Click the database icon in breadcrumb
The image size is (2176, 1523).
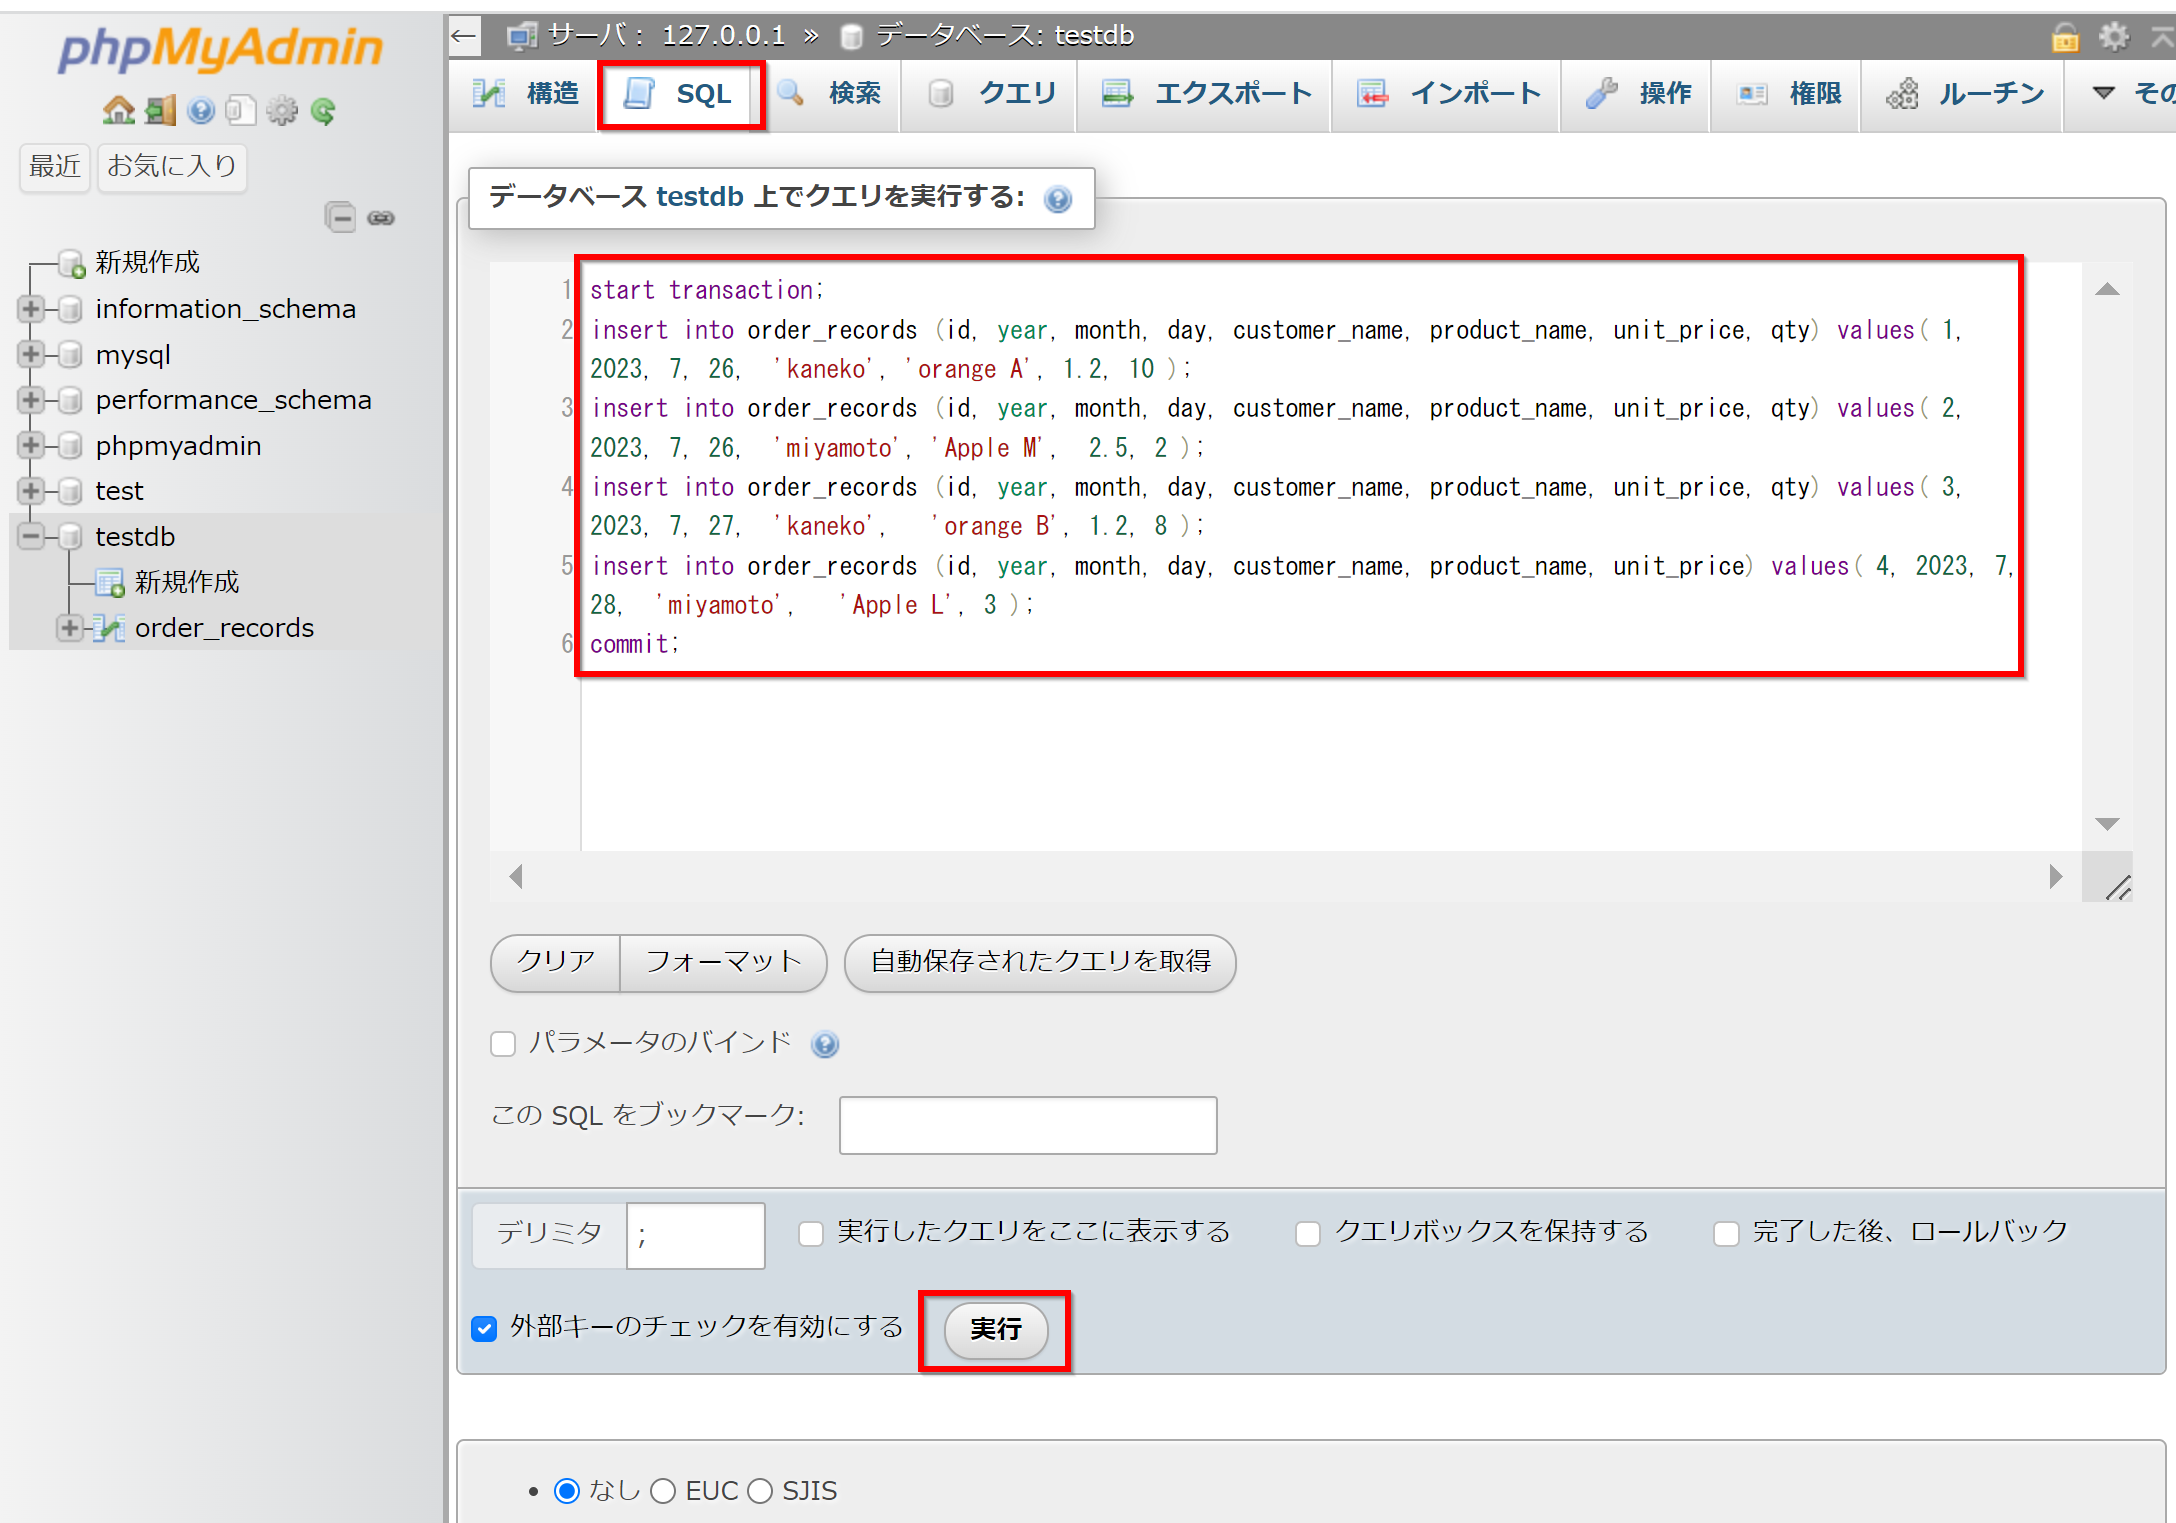click(x=852, y=37)
